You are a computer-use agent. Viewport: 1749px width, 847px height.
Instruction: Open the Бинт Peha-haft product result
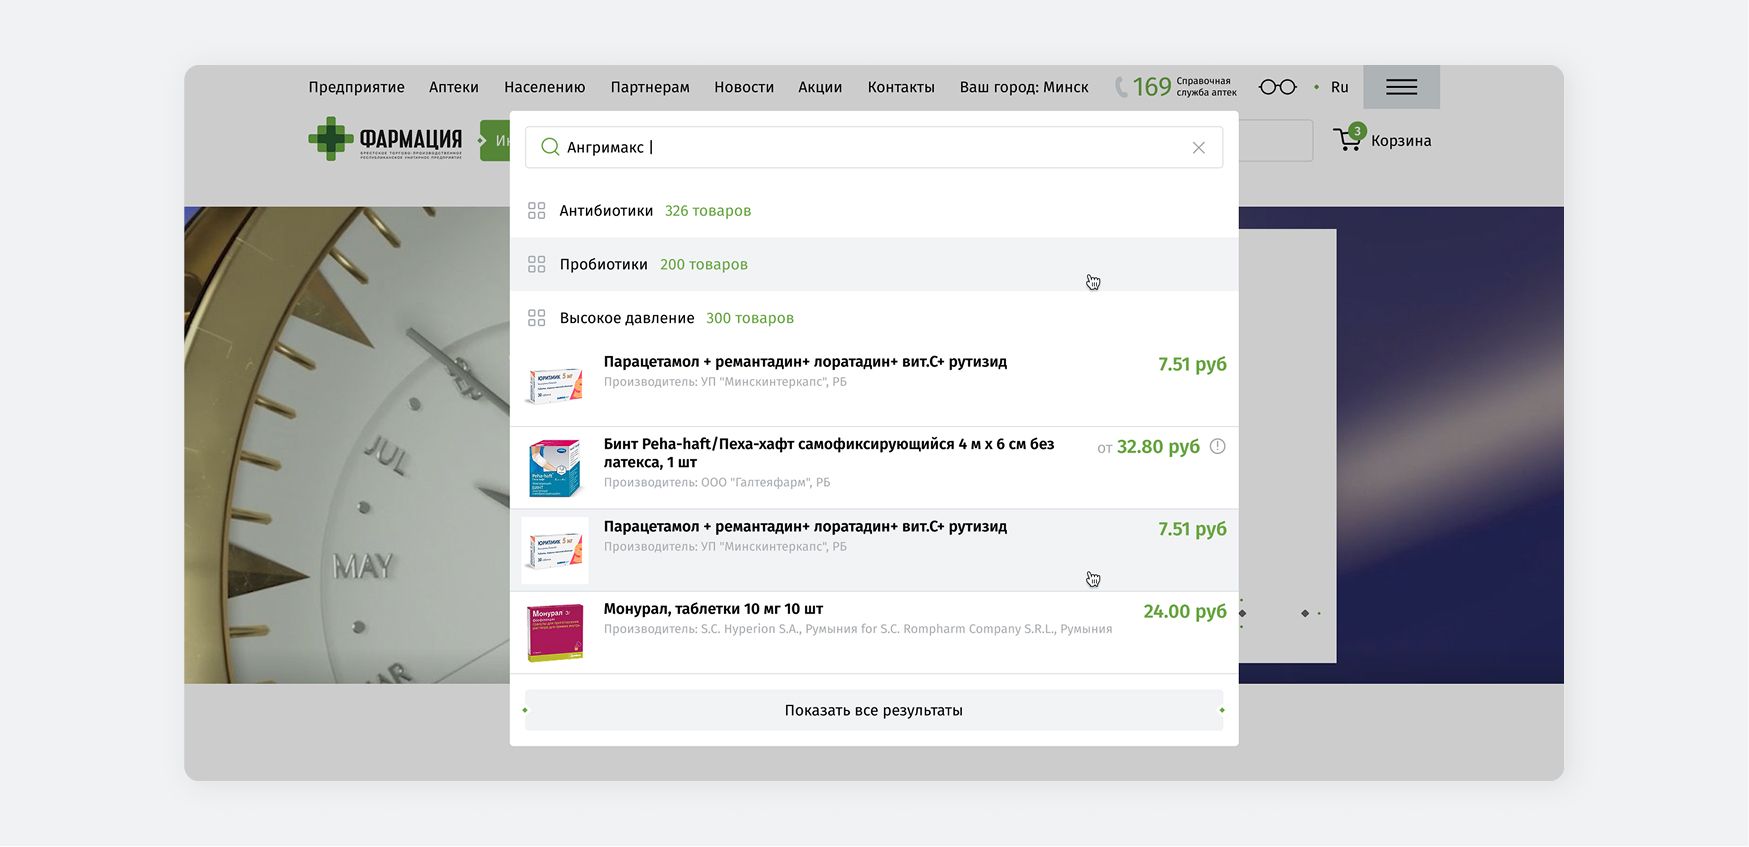point(828,453)
